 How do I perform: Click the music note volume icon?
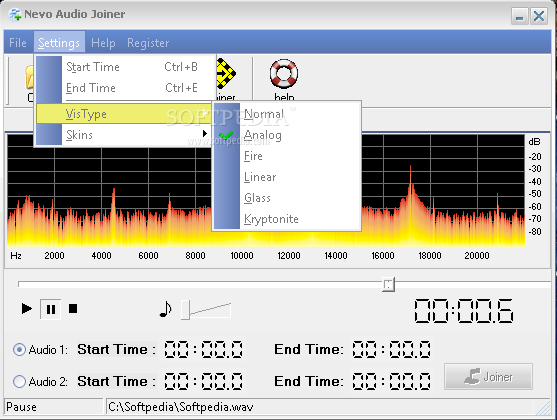[166, 309]
